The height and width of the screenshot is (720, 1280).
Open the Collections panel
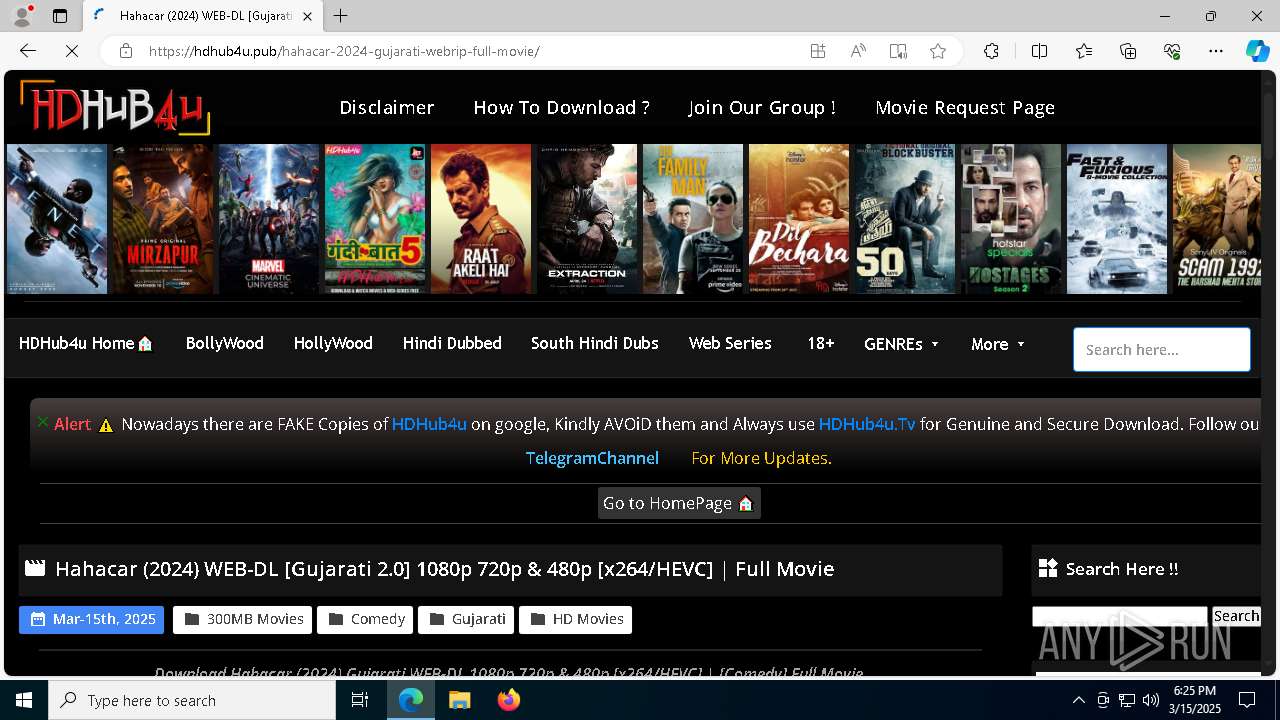[1128, 51]
